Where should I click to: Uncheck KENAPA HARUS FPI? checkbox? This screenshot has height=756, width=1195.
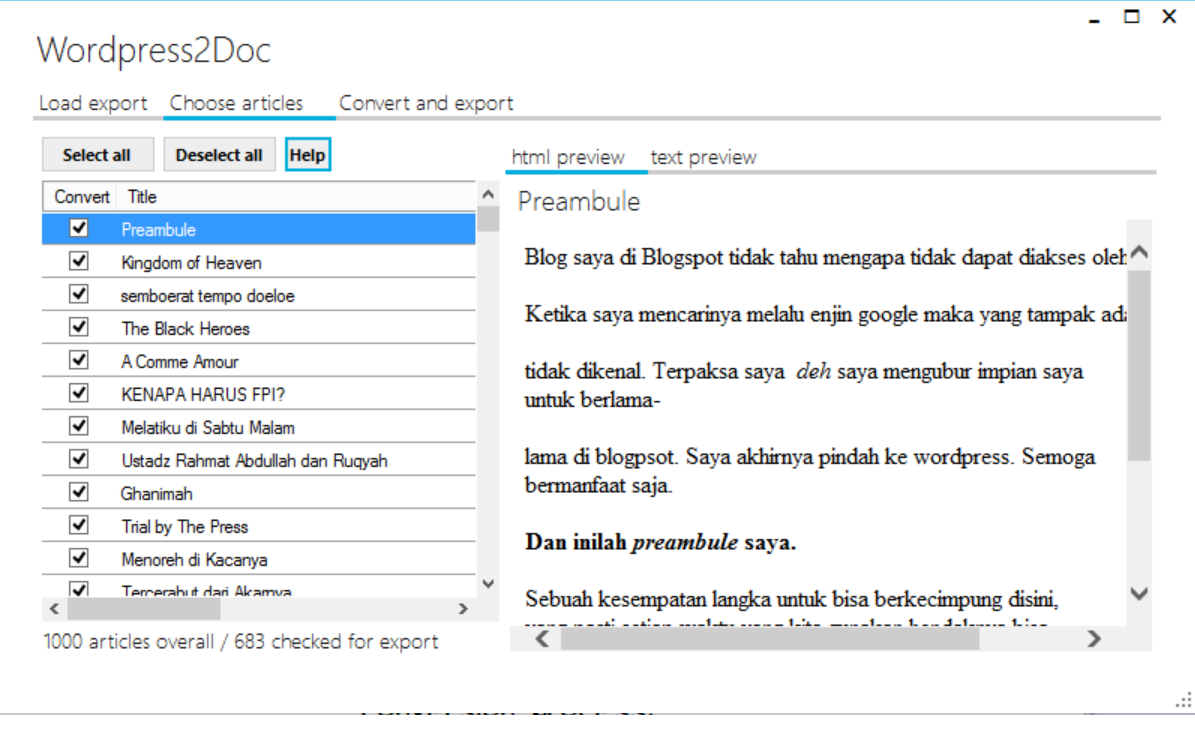click(79, 394)
